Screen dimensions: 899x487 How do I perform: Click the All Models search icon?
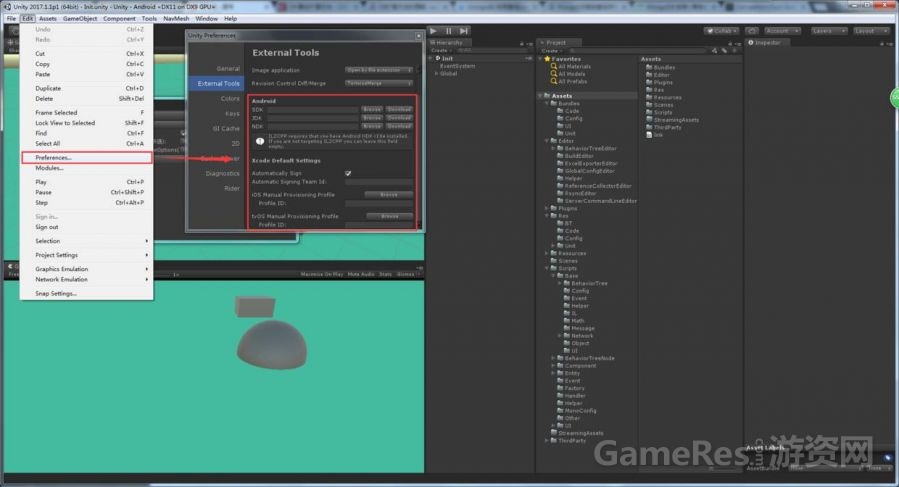tap(553, 74)
